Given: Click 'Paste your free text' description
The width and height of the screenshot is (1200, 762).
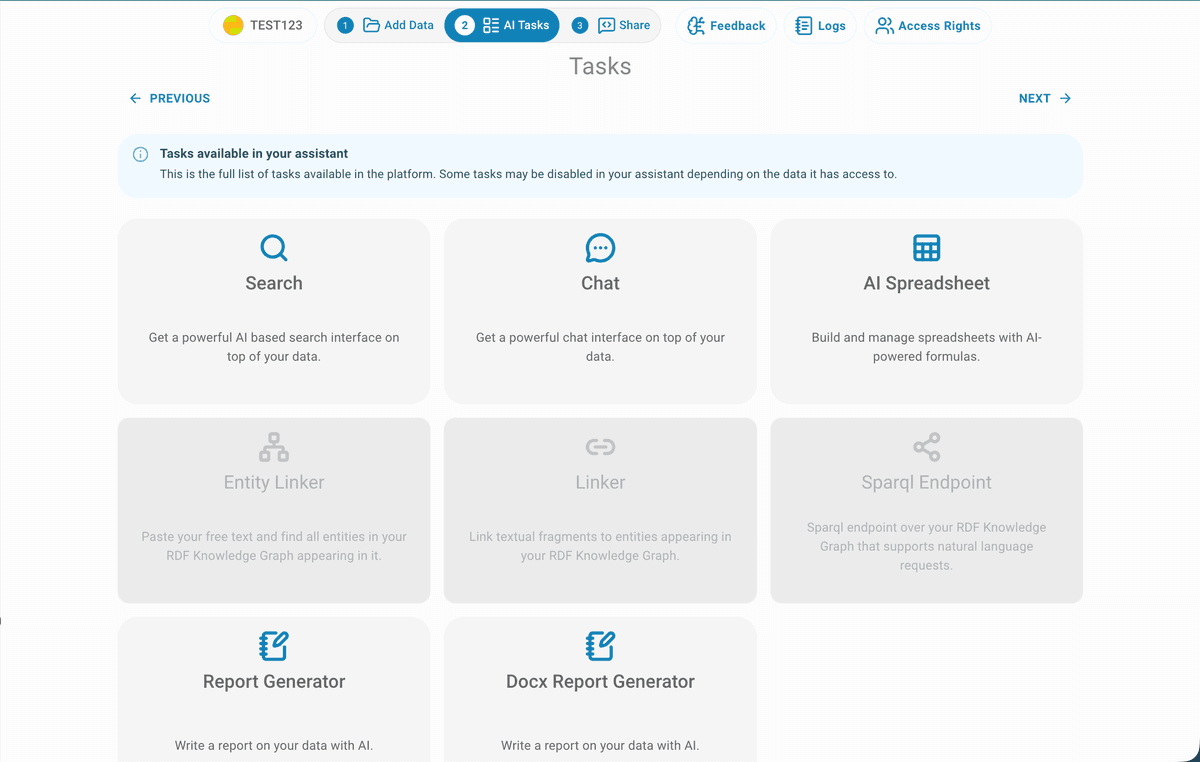Looking at the screenshot, I should 274,546.
